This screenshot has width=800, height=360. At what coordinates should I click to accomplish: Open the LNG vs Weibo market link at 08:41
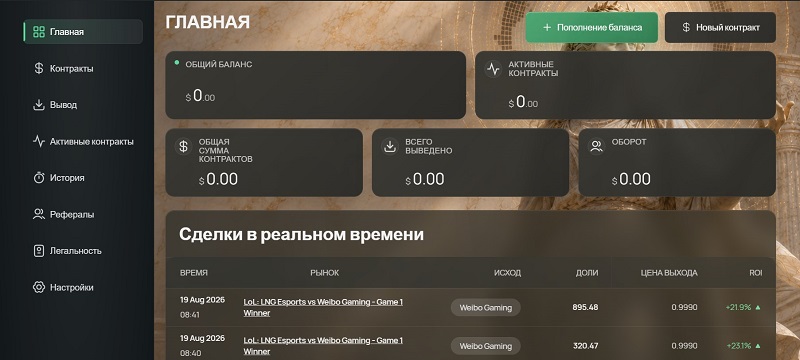[x=323, y=307]
